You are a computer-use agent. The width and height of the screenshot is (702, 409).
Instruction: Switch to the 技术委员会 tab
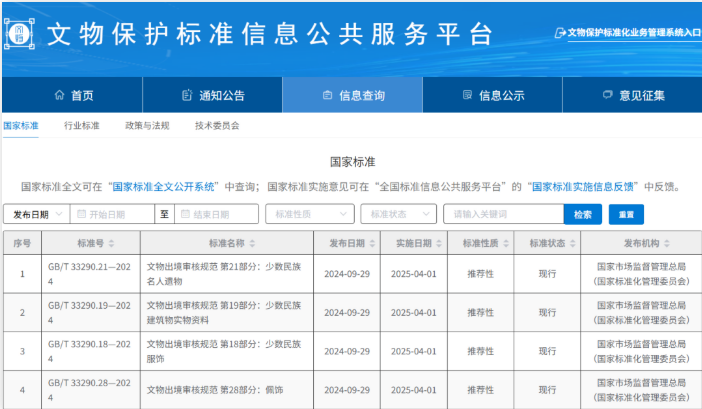point(217,126)
